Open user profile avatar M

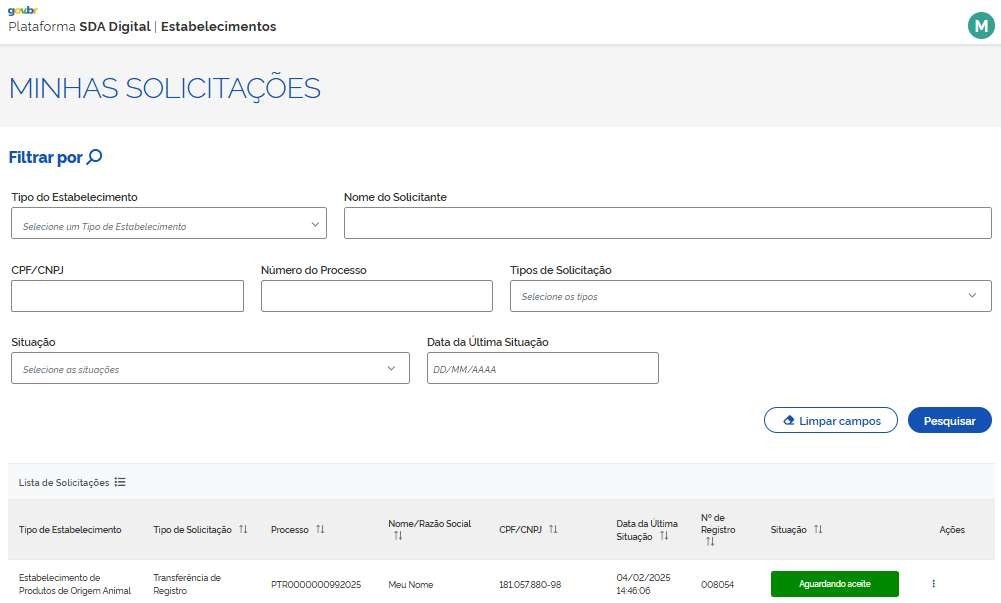click(x=979, y=26)
